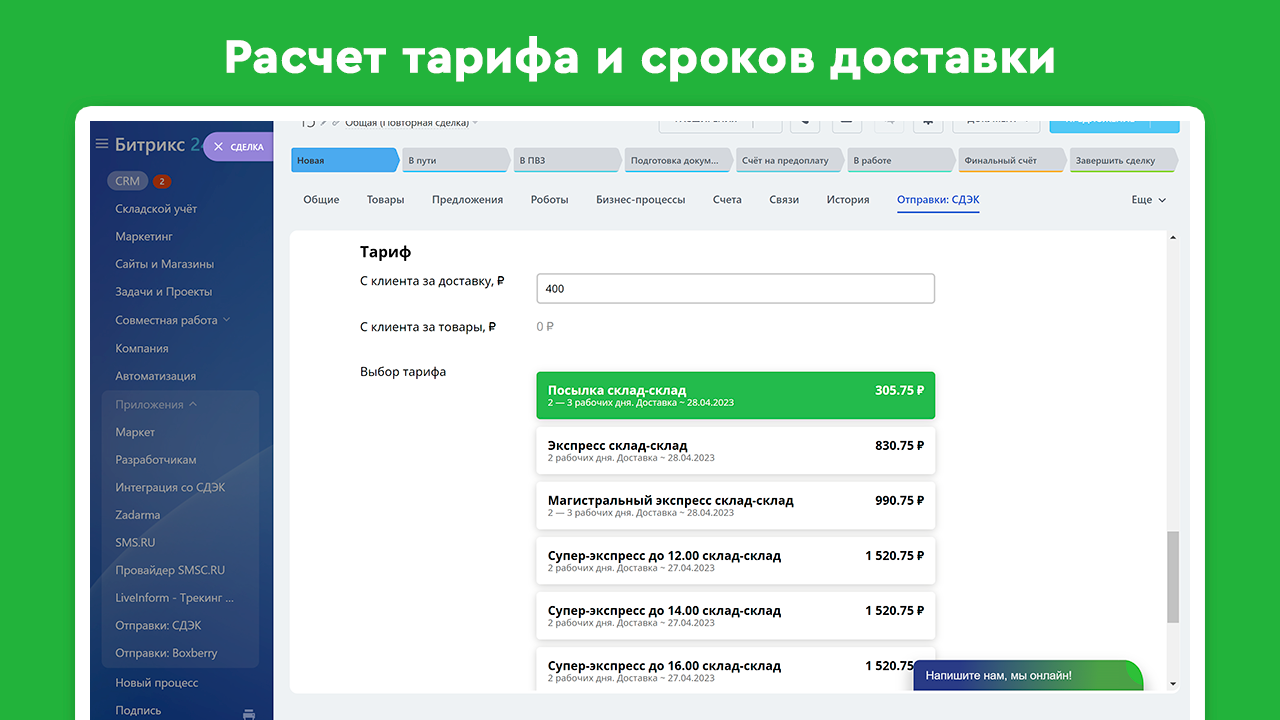Click the delivery cost input field
The image size is (1280, 720).
tap(735, 289)
